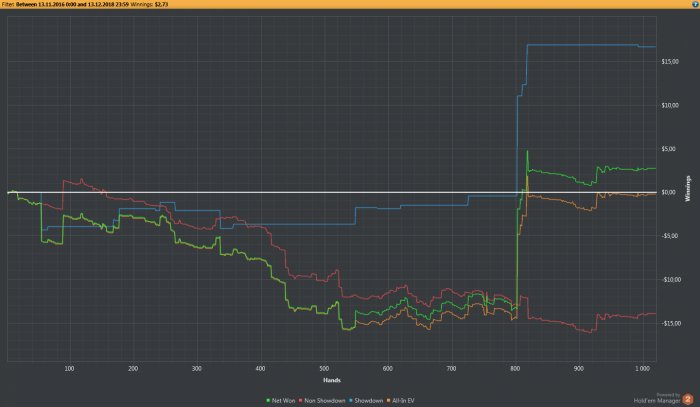
Task: Click the Hands axis title
Action: [x=332, y=380]
